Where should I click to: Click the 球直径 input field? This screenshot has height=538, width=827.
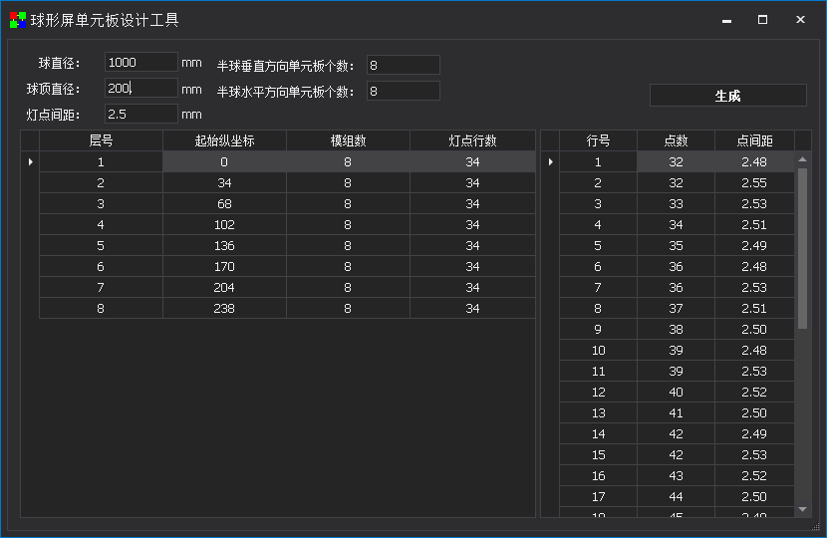coord(141,63)
